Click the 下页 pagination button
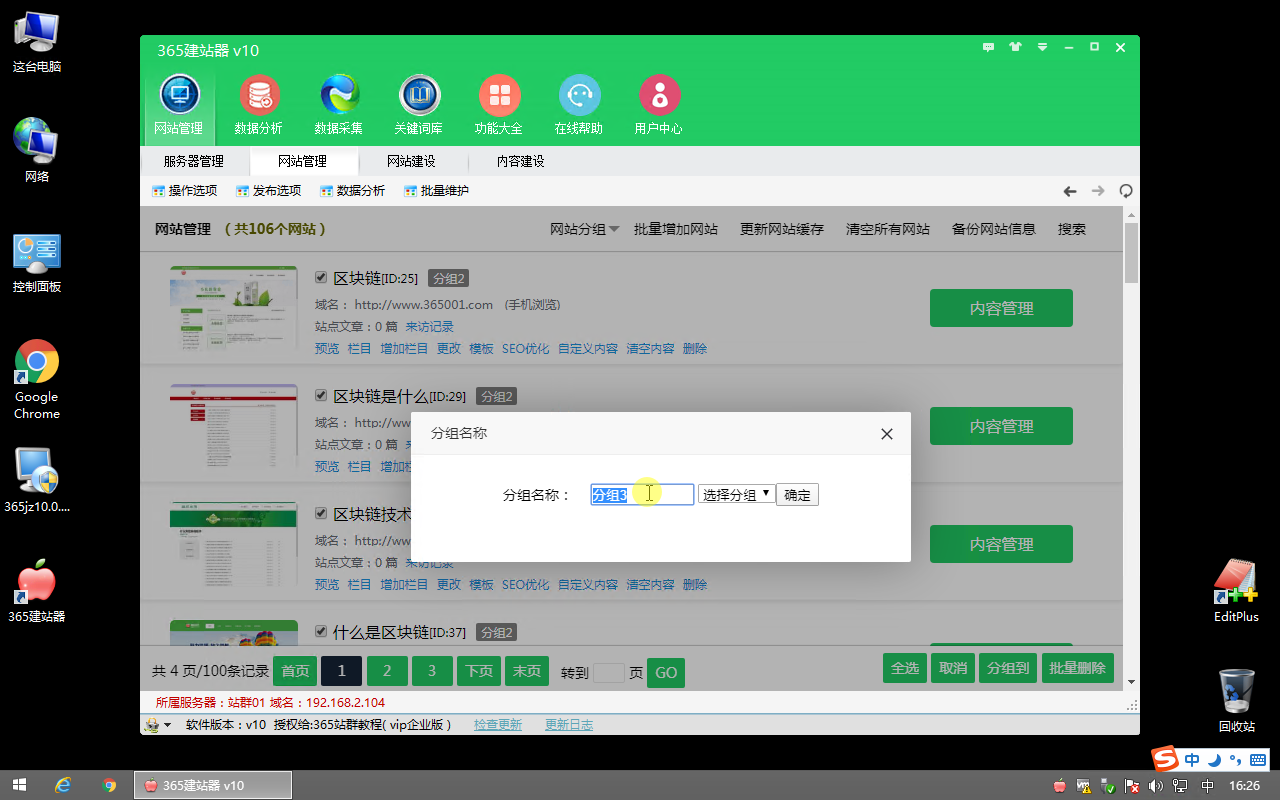Image resolution: width=1280 pixels, height=800 pixels. pyautogui.click(x=478, y=671)
